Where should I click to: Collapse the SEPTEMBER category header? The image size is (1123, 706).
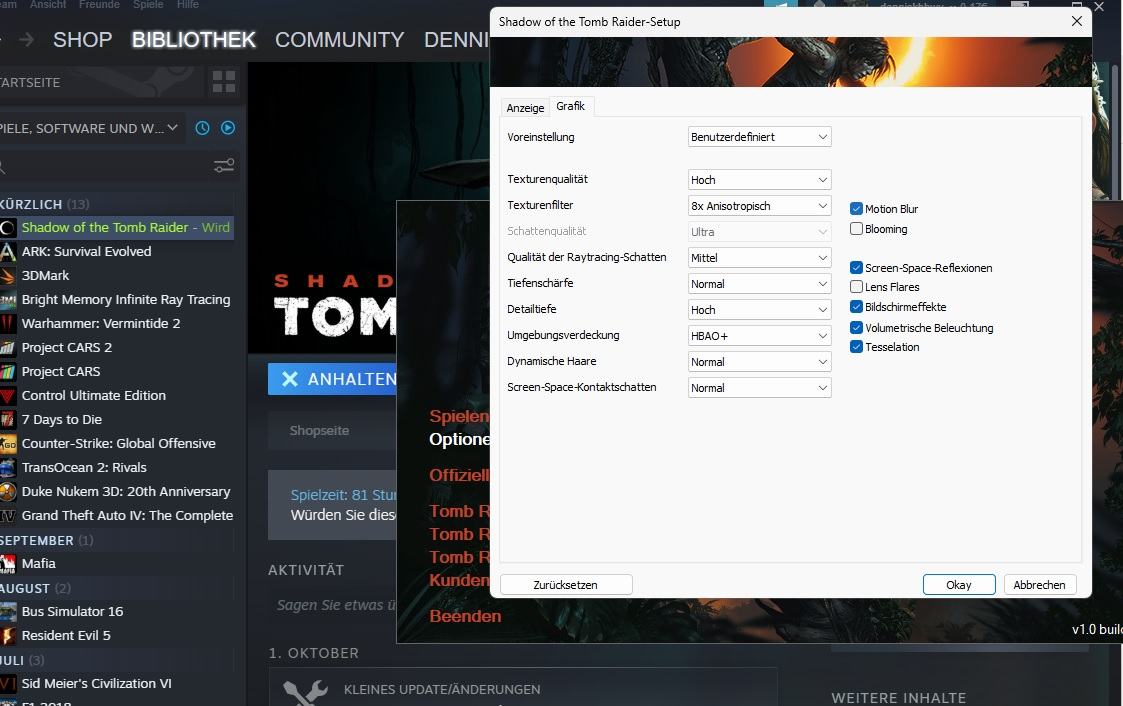coord(47,540)
